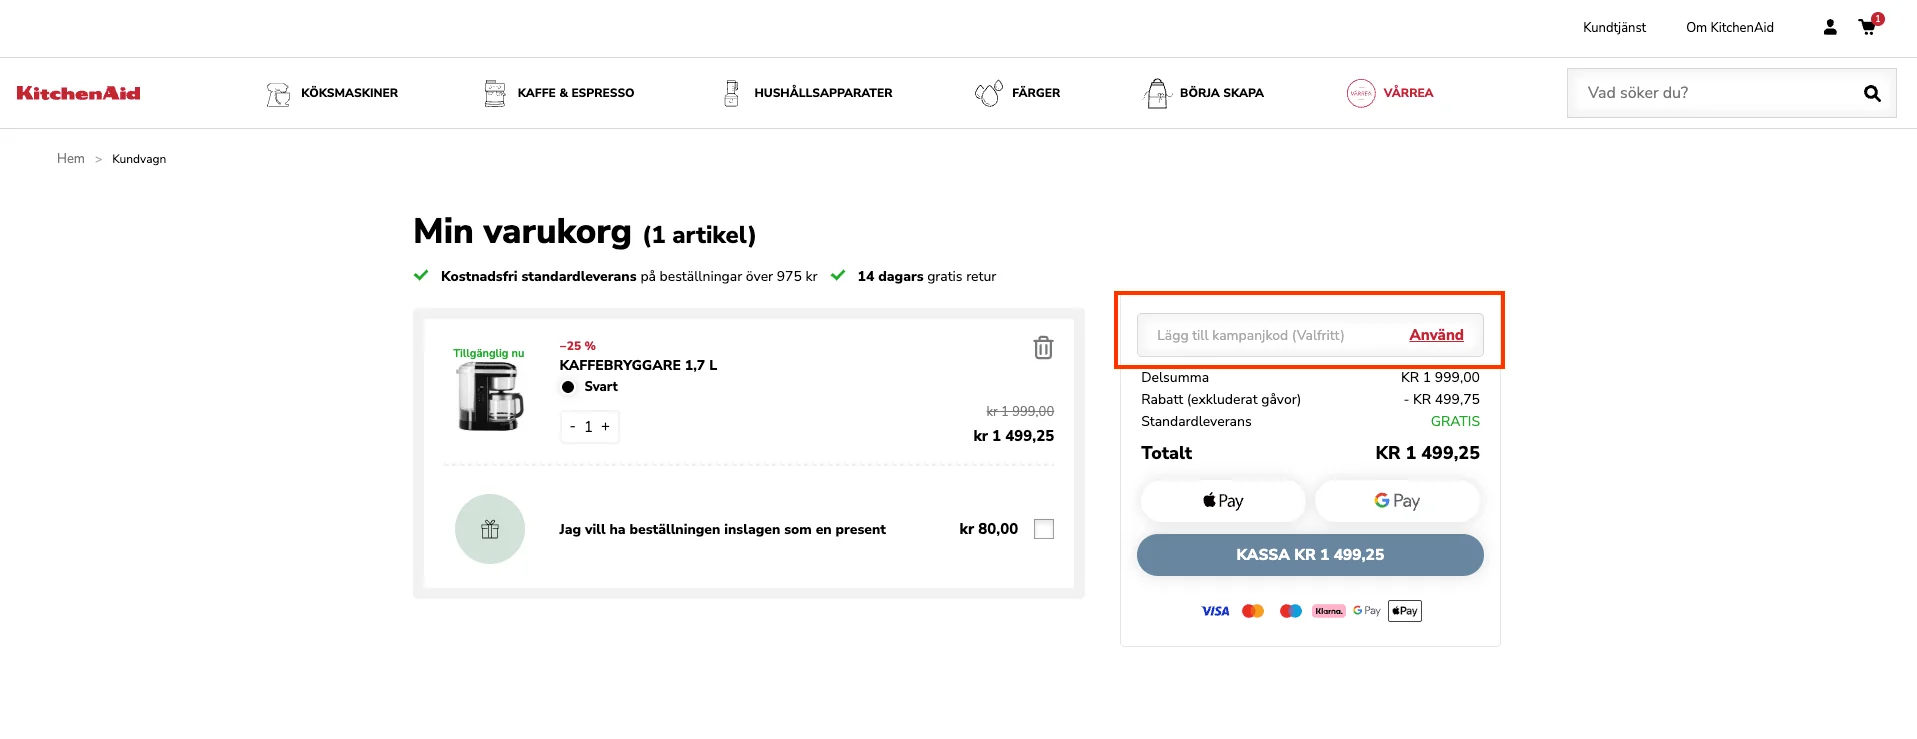Open the Kundtjänst link
The height and width of the screenshot is (739, 1917).
[1614, 28]
